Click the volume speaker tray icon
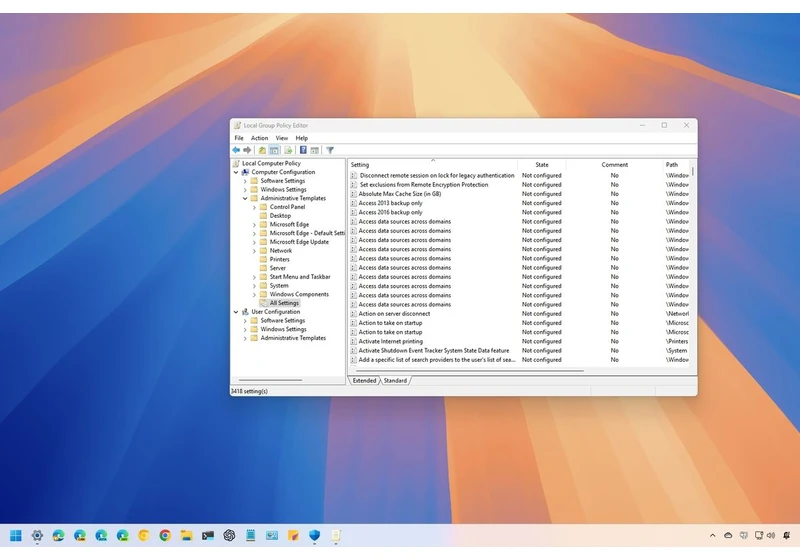 771,536
